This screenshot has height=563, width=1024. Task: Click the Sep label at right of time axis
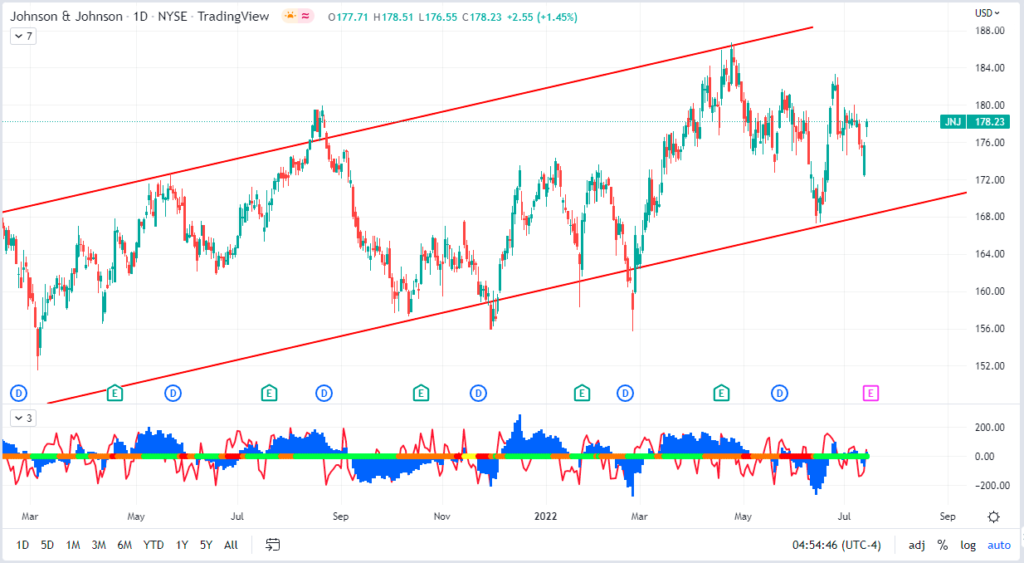(948, 516)
